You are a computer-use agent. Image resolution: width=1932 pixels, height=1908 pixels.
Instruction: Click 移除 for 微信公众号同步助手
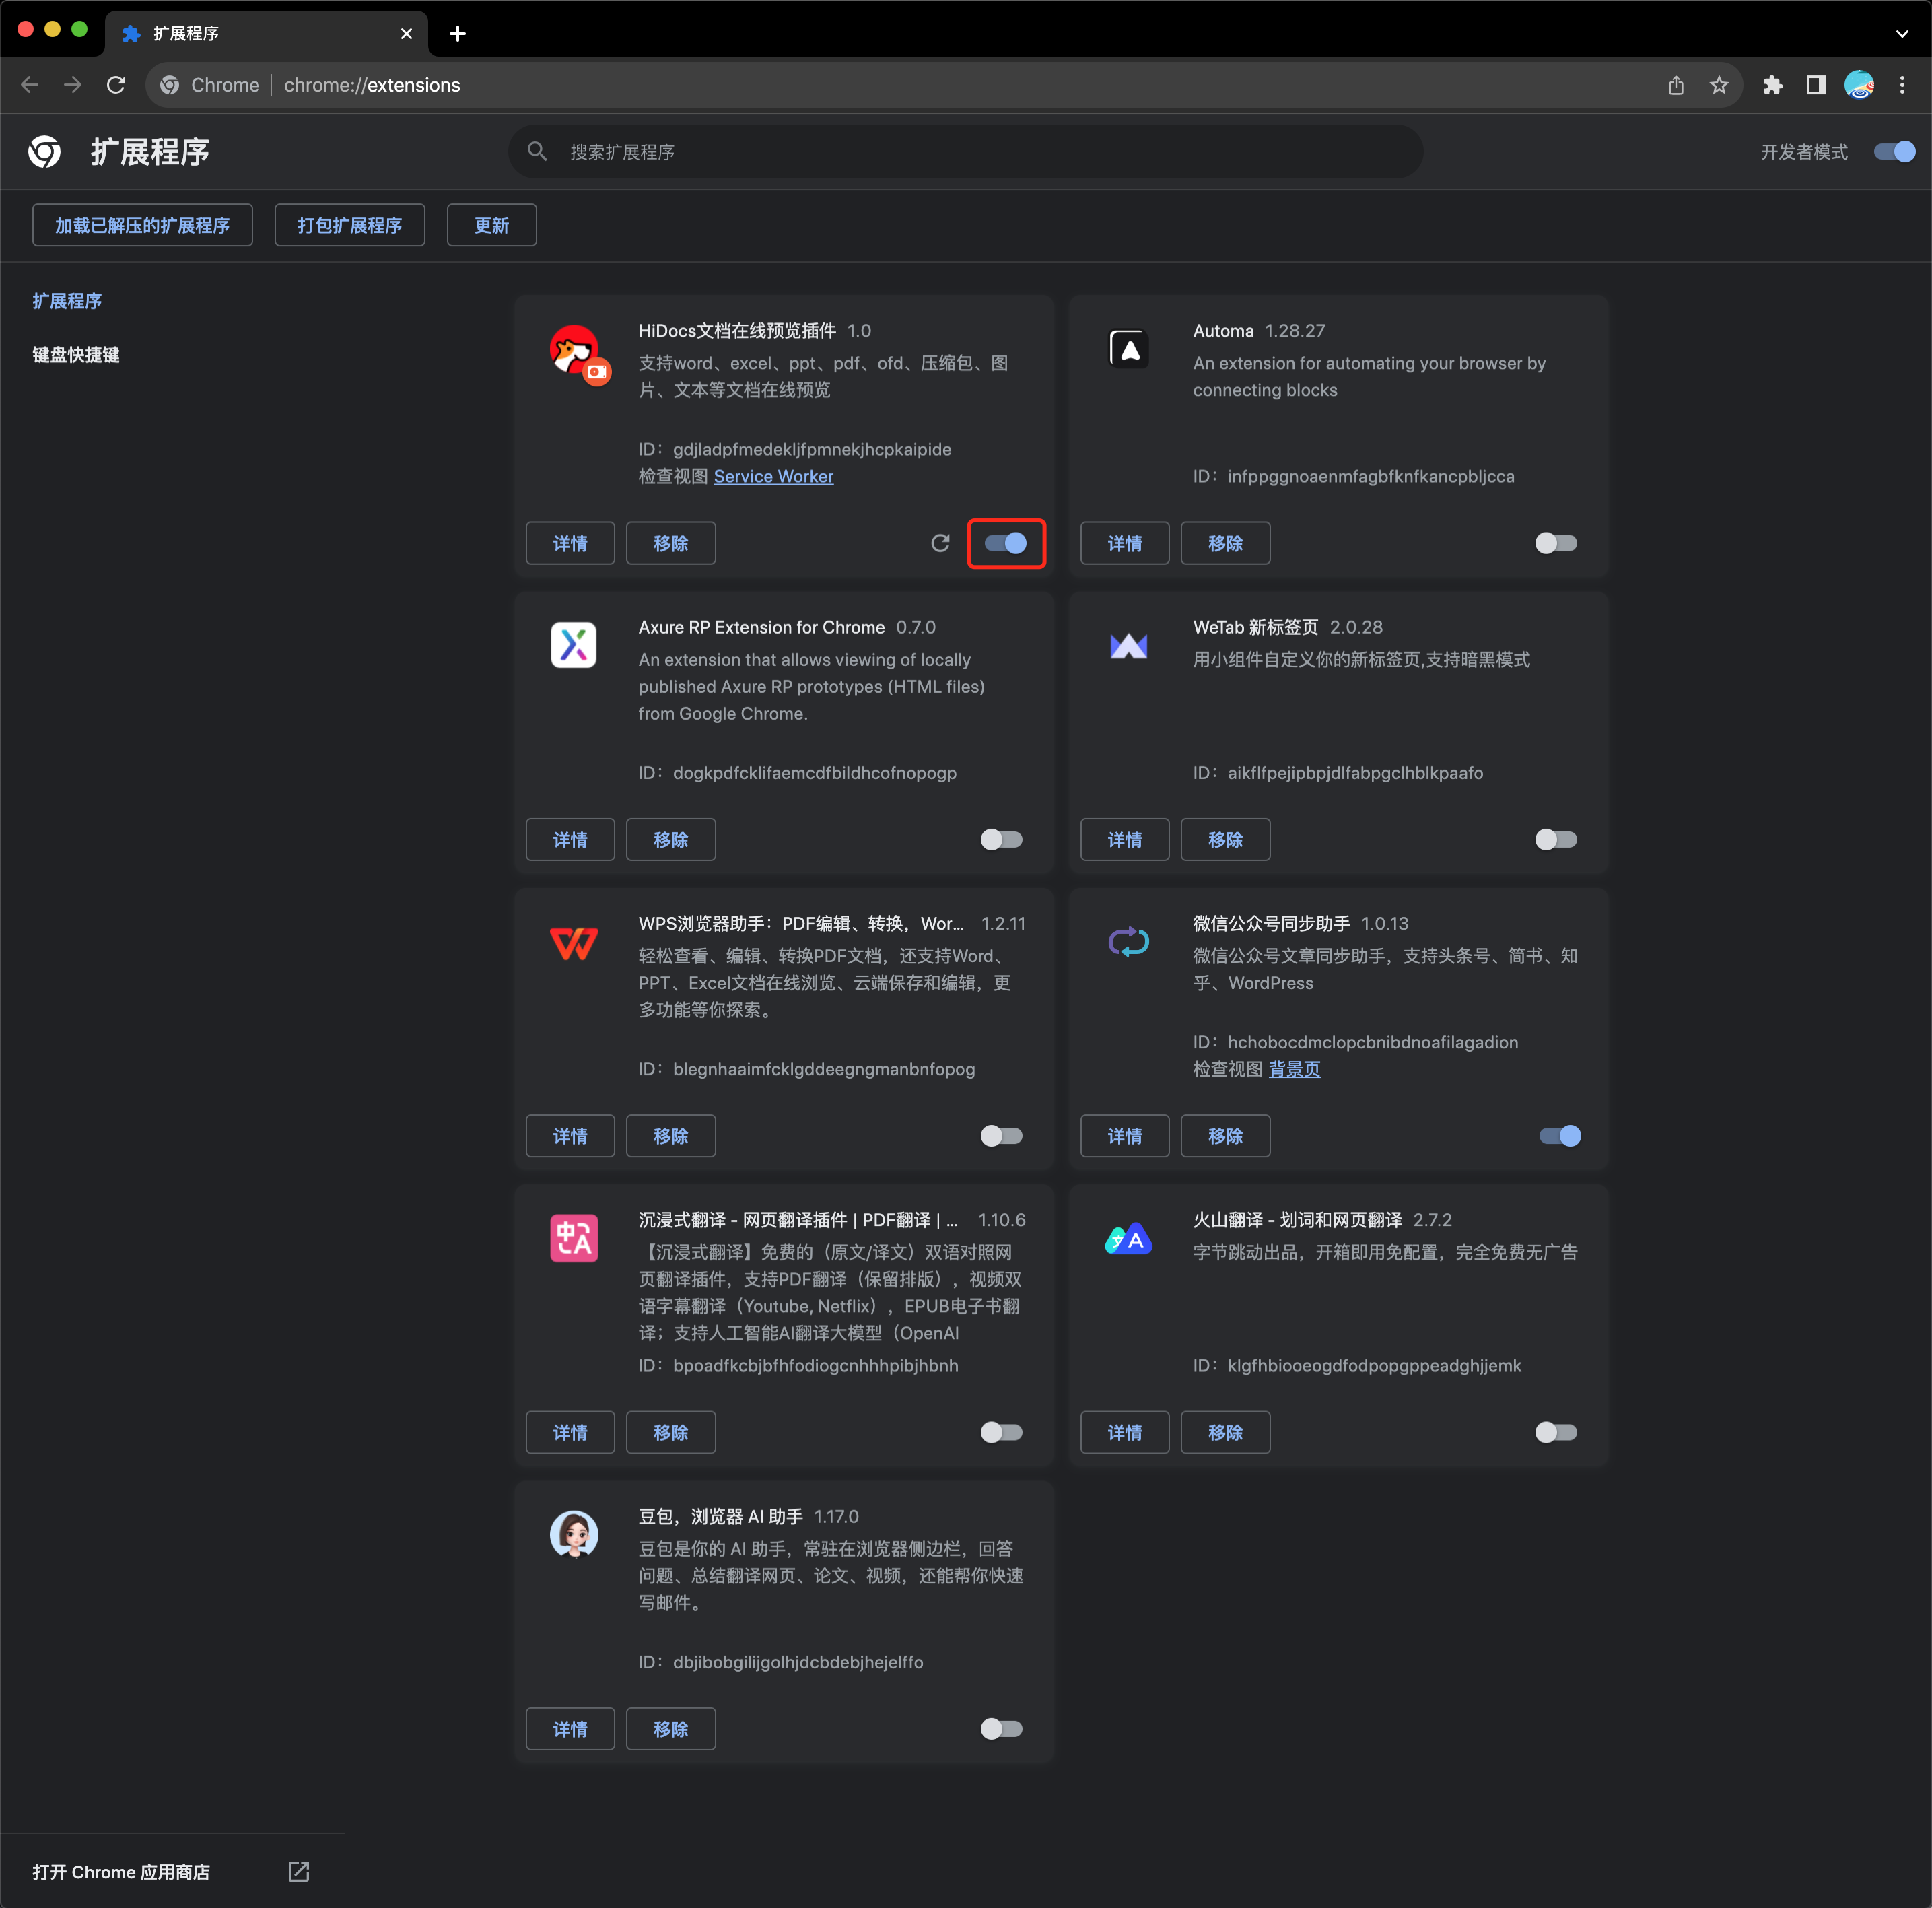pos(1226,1136)
